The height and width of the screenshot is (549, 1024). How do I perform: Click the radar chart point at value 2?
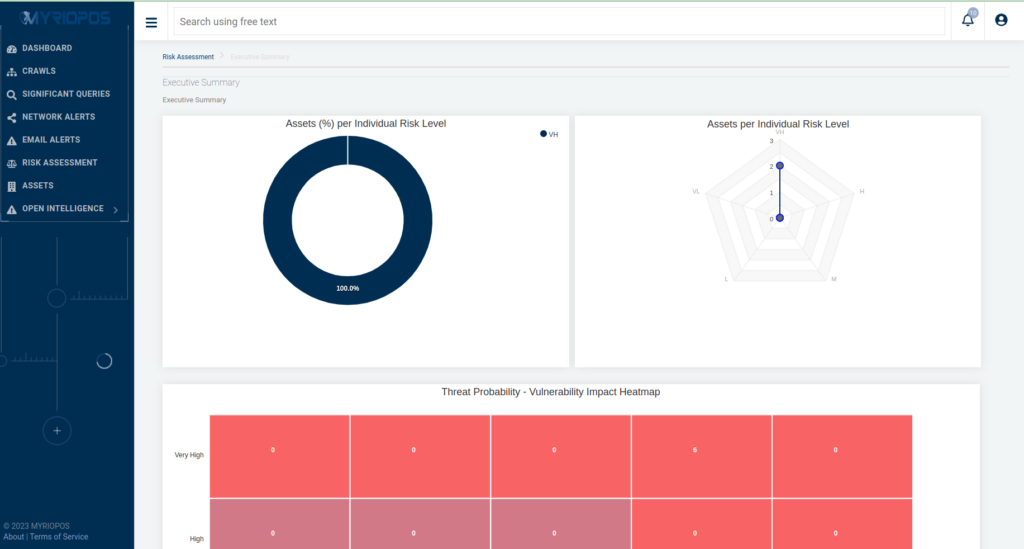(x=780, y=166)
